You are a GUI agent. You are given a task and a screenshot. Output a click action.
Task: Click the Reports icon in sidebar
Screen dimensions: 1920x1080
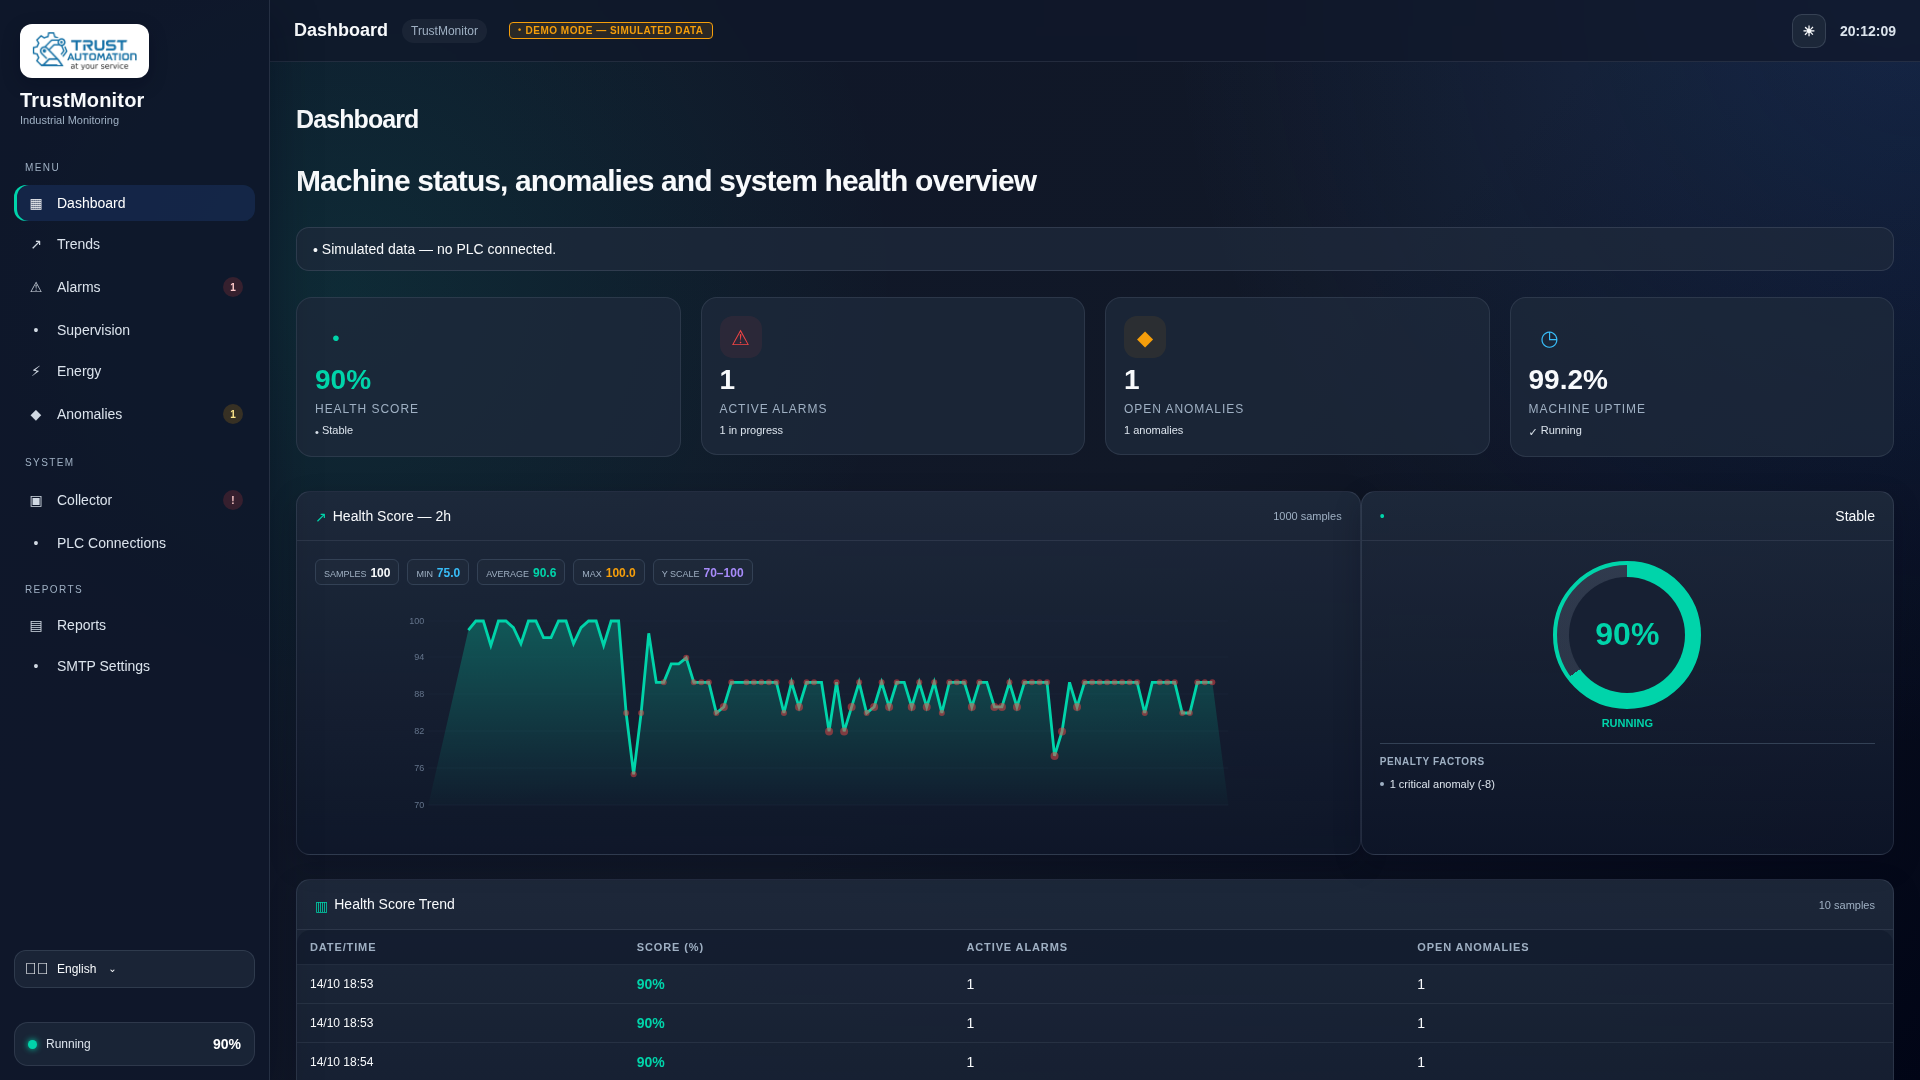click(x=36, y=625)
